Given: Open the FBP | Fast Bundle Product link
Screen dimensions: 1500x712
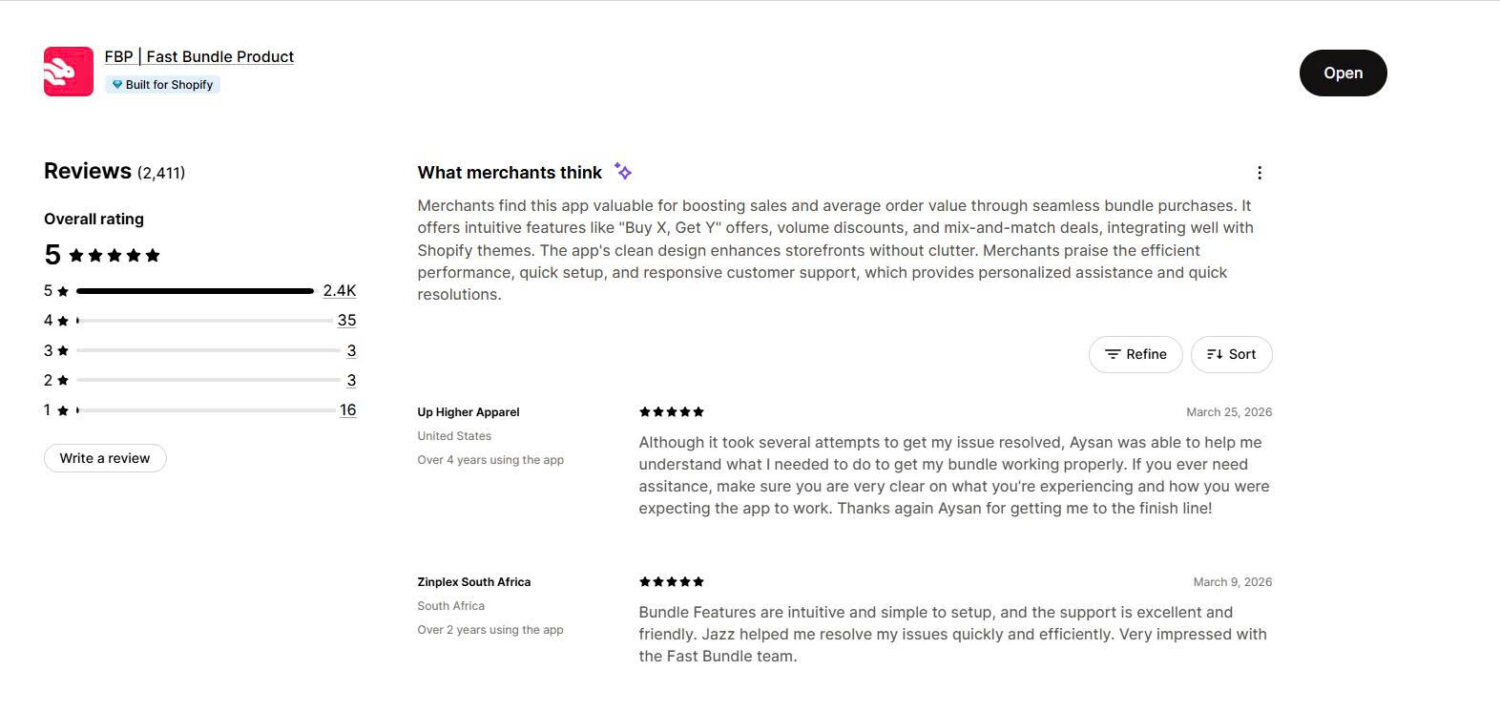Looking at the screenshot, I should click(197, 56).
